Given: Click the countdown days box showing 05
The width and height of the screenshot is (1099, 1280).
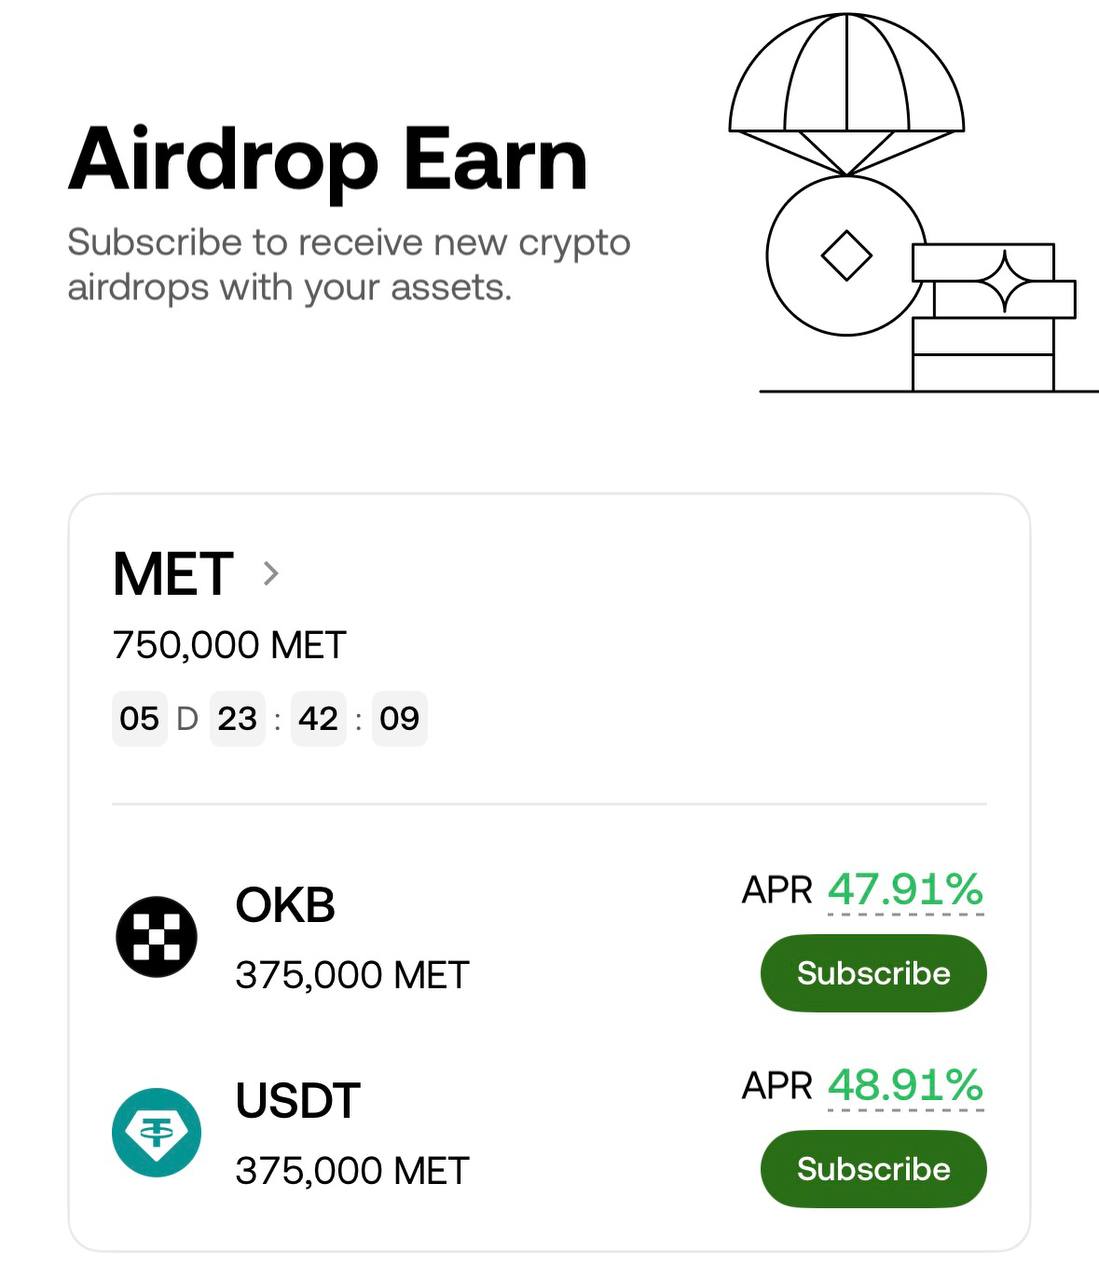Looking at the screenshot, I should pyautogui.click(x=139, y=718).
